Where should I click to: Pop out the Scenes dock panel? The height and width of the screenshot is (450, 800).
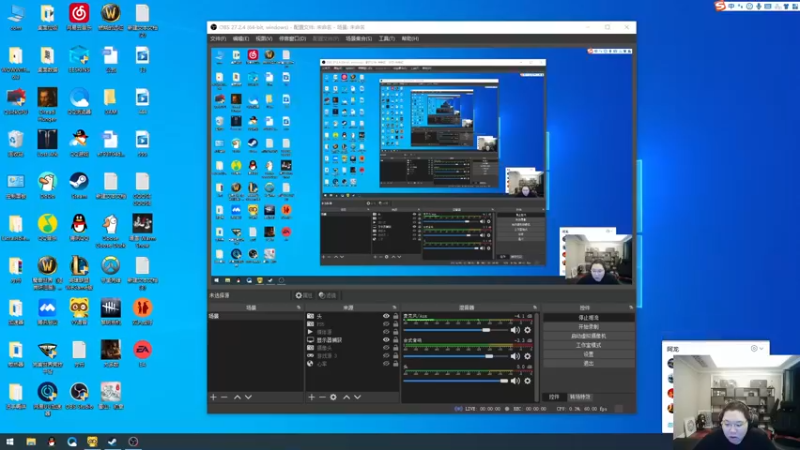click(299, 308)
